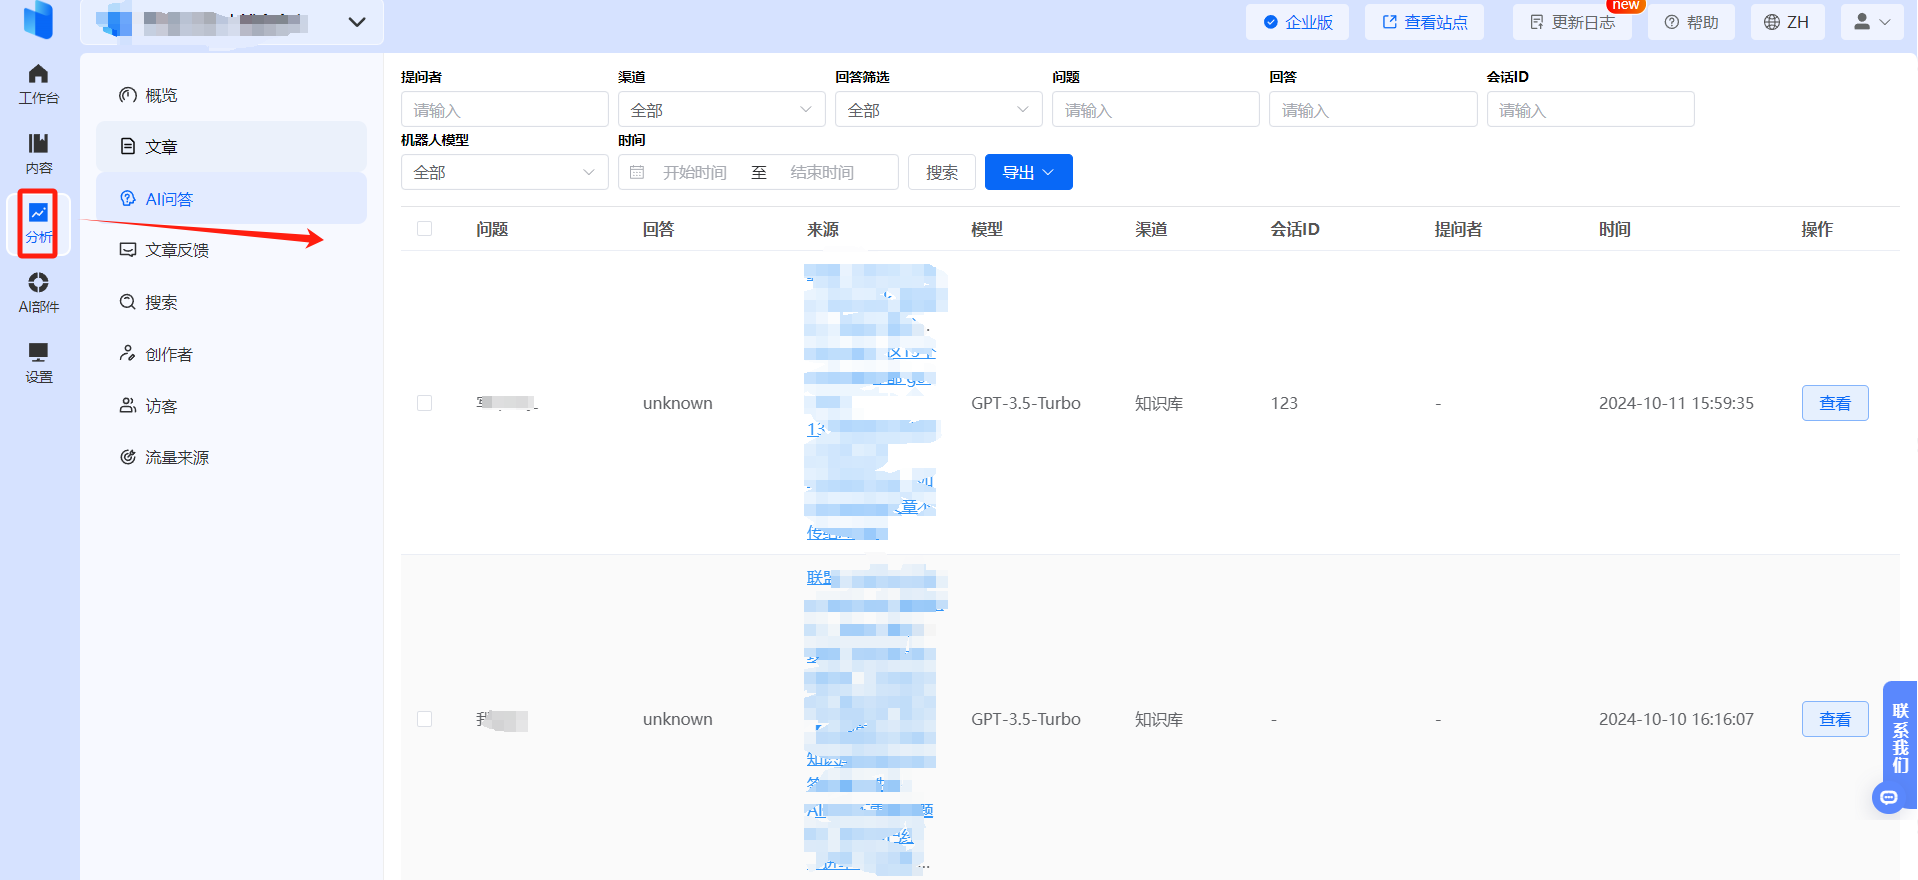Click the 2024-10-11 15:59:35 timestamp
This screenshot has width=1918, height=880.
point(1676,403)
